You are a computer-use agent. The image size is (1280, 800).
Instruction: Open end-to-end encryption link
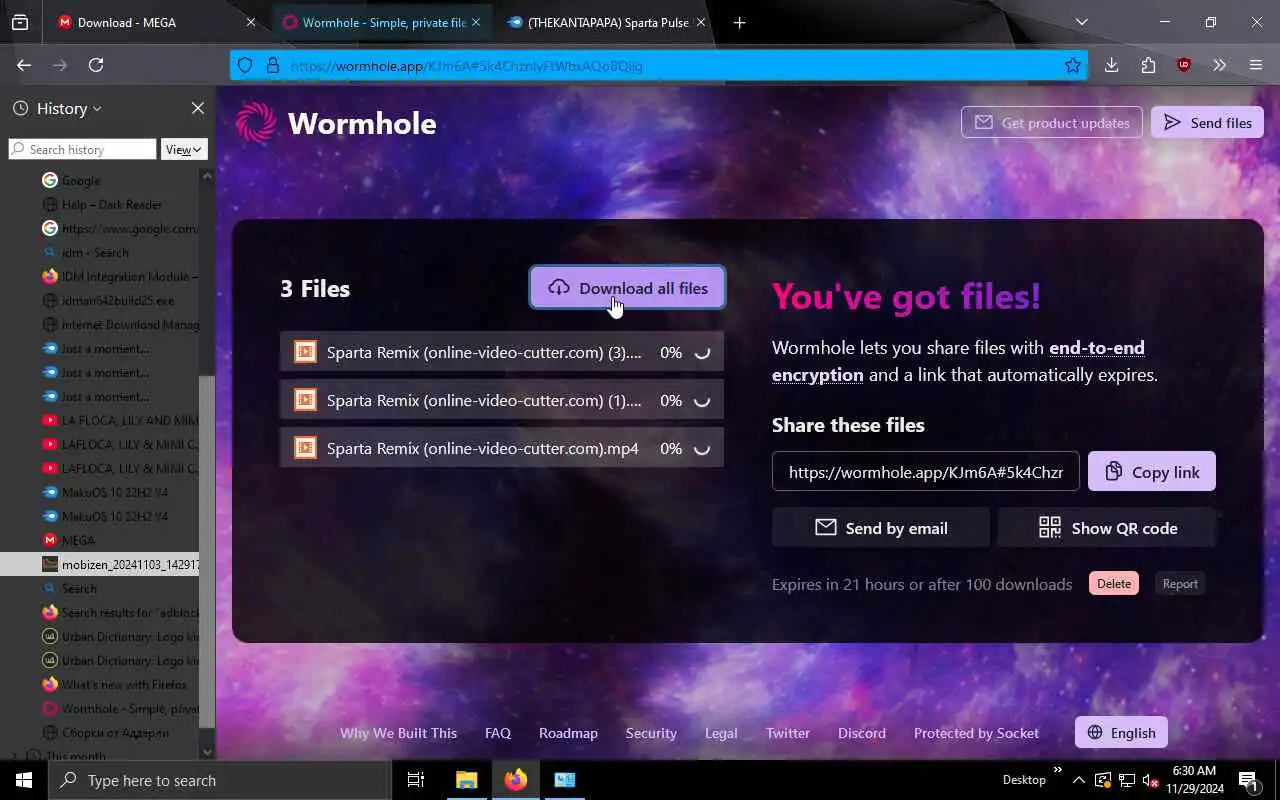click(958, 361)
